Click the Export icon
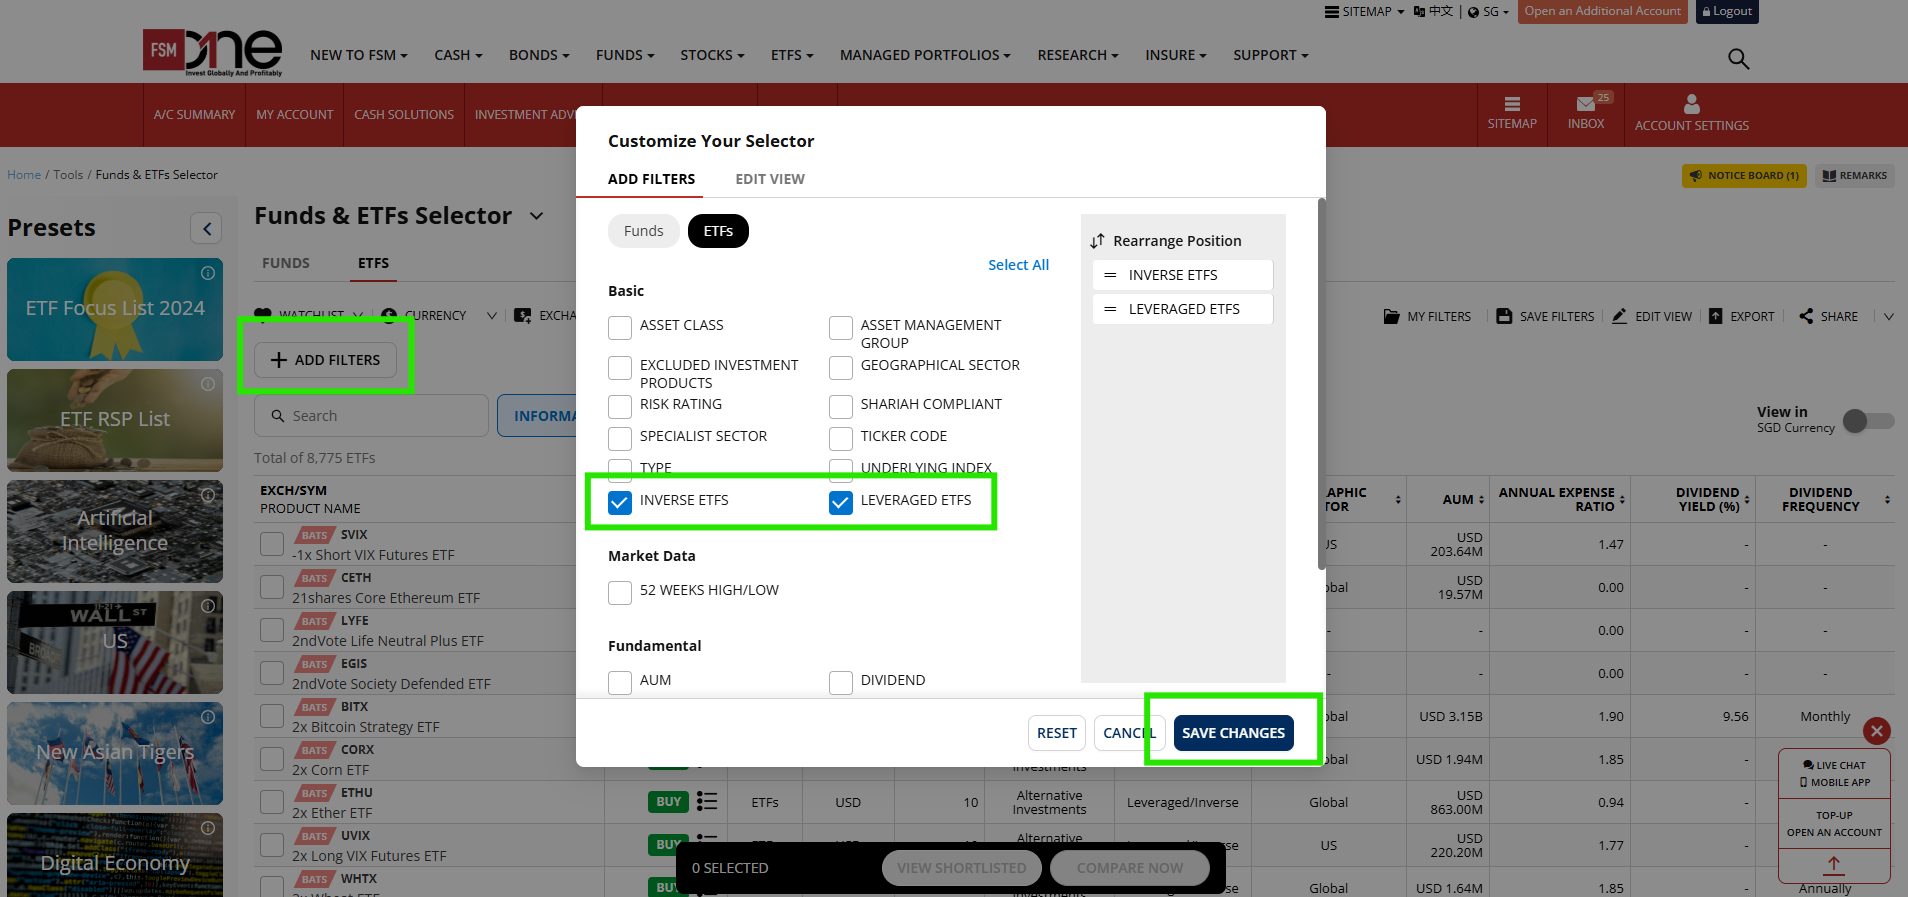Image resolution: width=1908 pixels, height=897 pixels. tap(1716, 316)
